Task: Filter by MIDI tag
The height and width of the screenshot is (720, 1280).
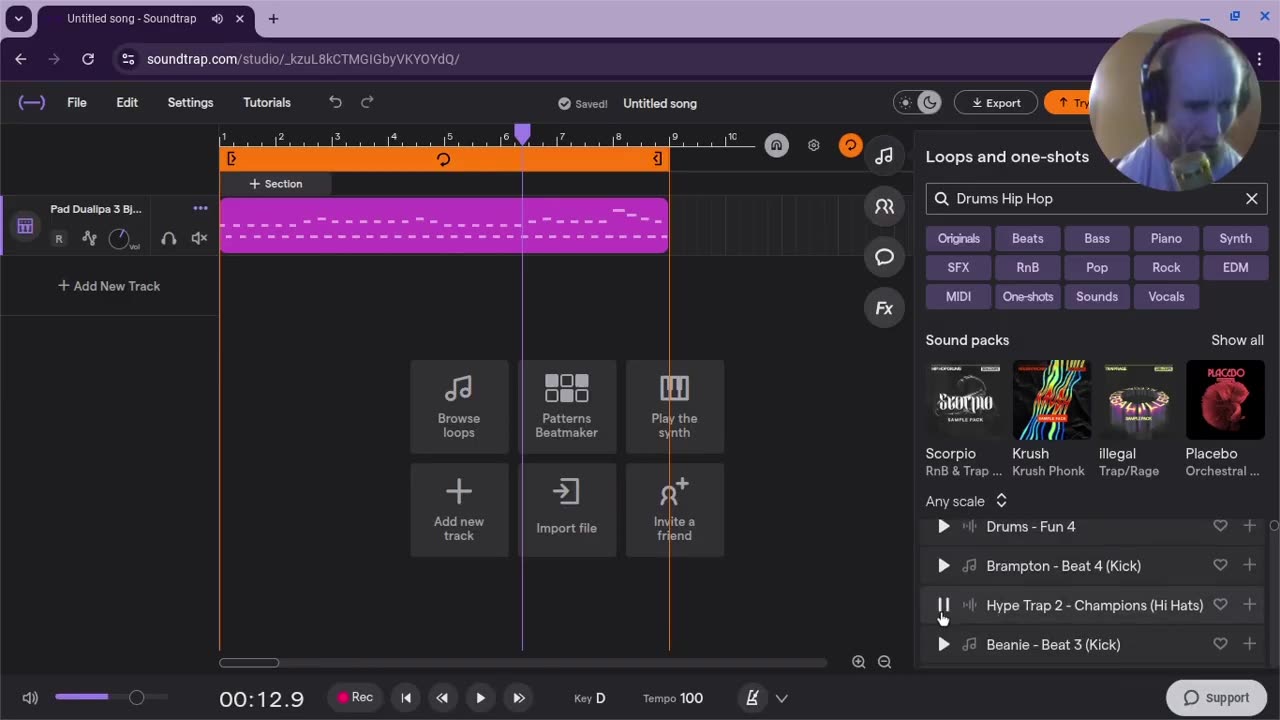Action: coord(958,296)
